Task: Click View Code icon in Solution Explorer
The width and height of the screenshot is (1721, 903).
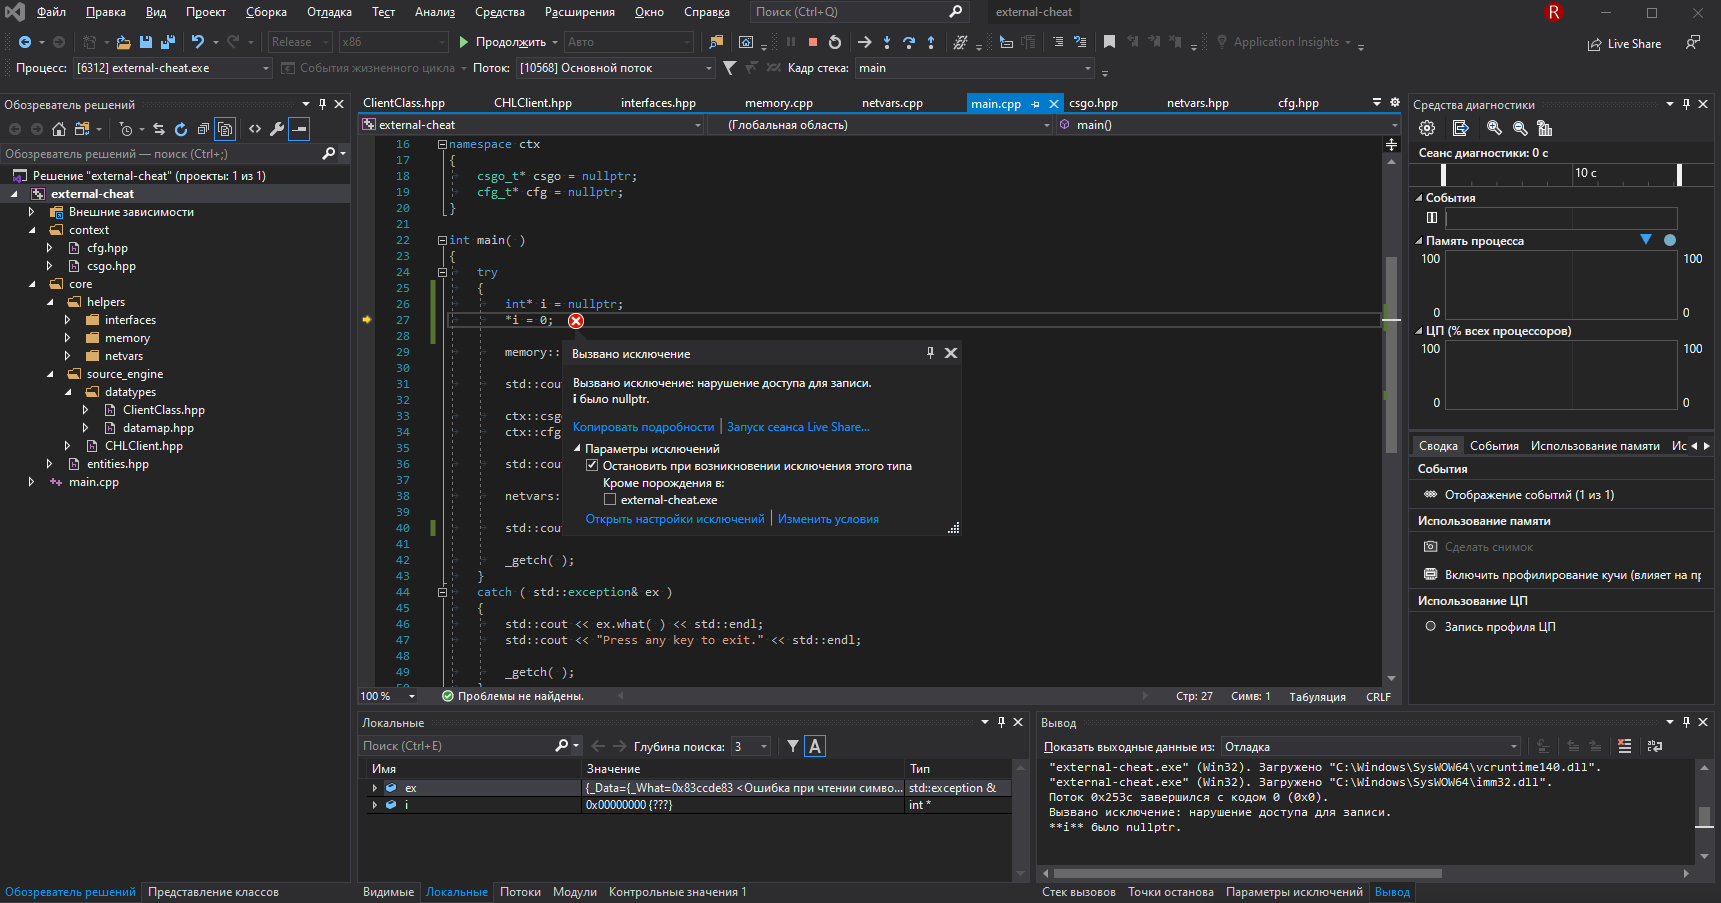Action: click(255, 129)
